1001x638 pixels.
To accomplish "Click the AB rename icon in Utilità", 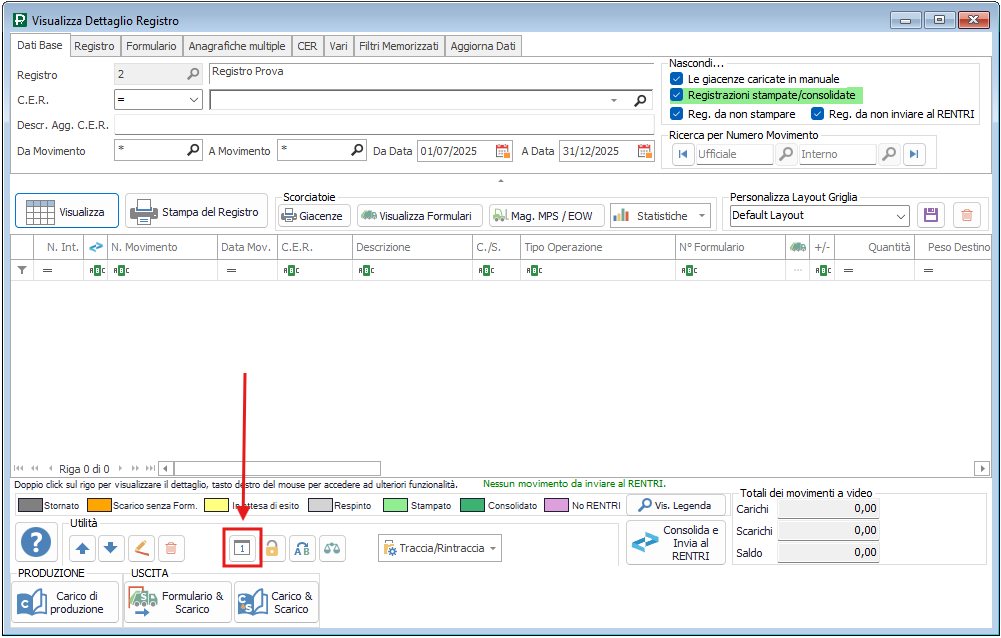I will [x=301, y=548].
